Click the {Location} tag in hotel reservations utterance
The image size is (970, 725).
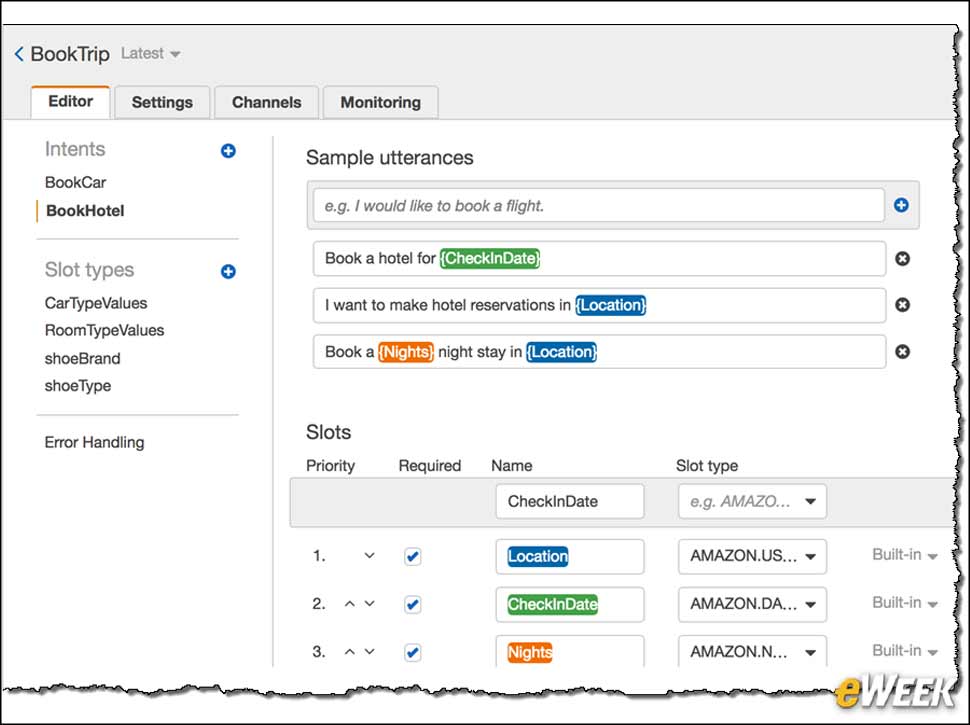611,305
